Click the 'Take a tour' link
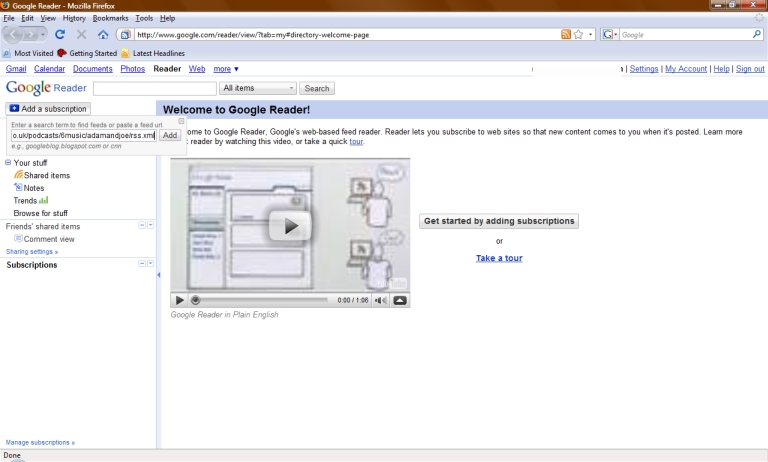The width and height of the screenshot is (768, 462). tap(499, 258)
